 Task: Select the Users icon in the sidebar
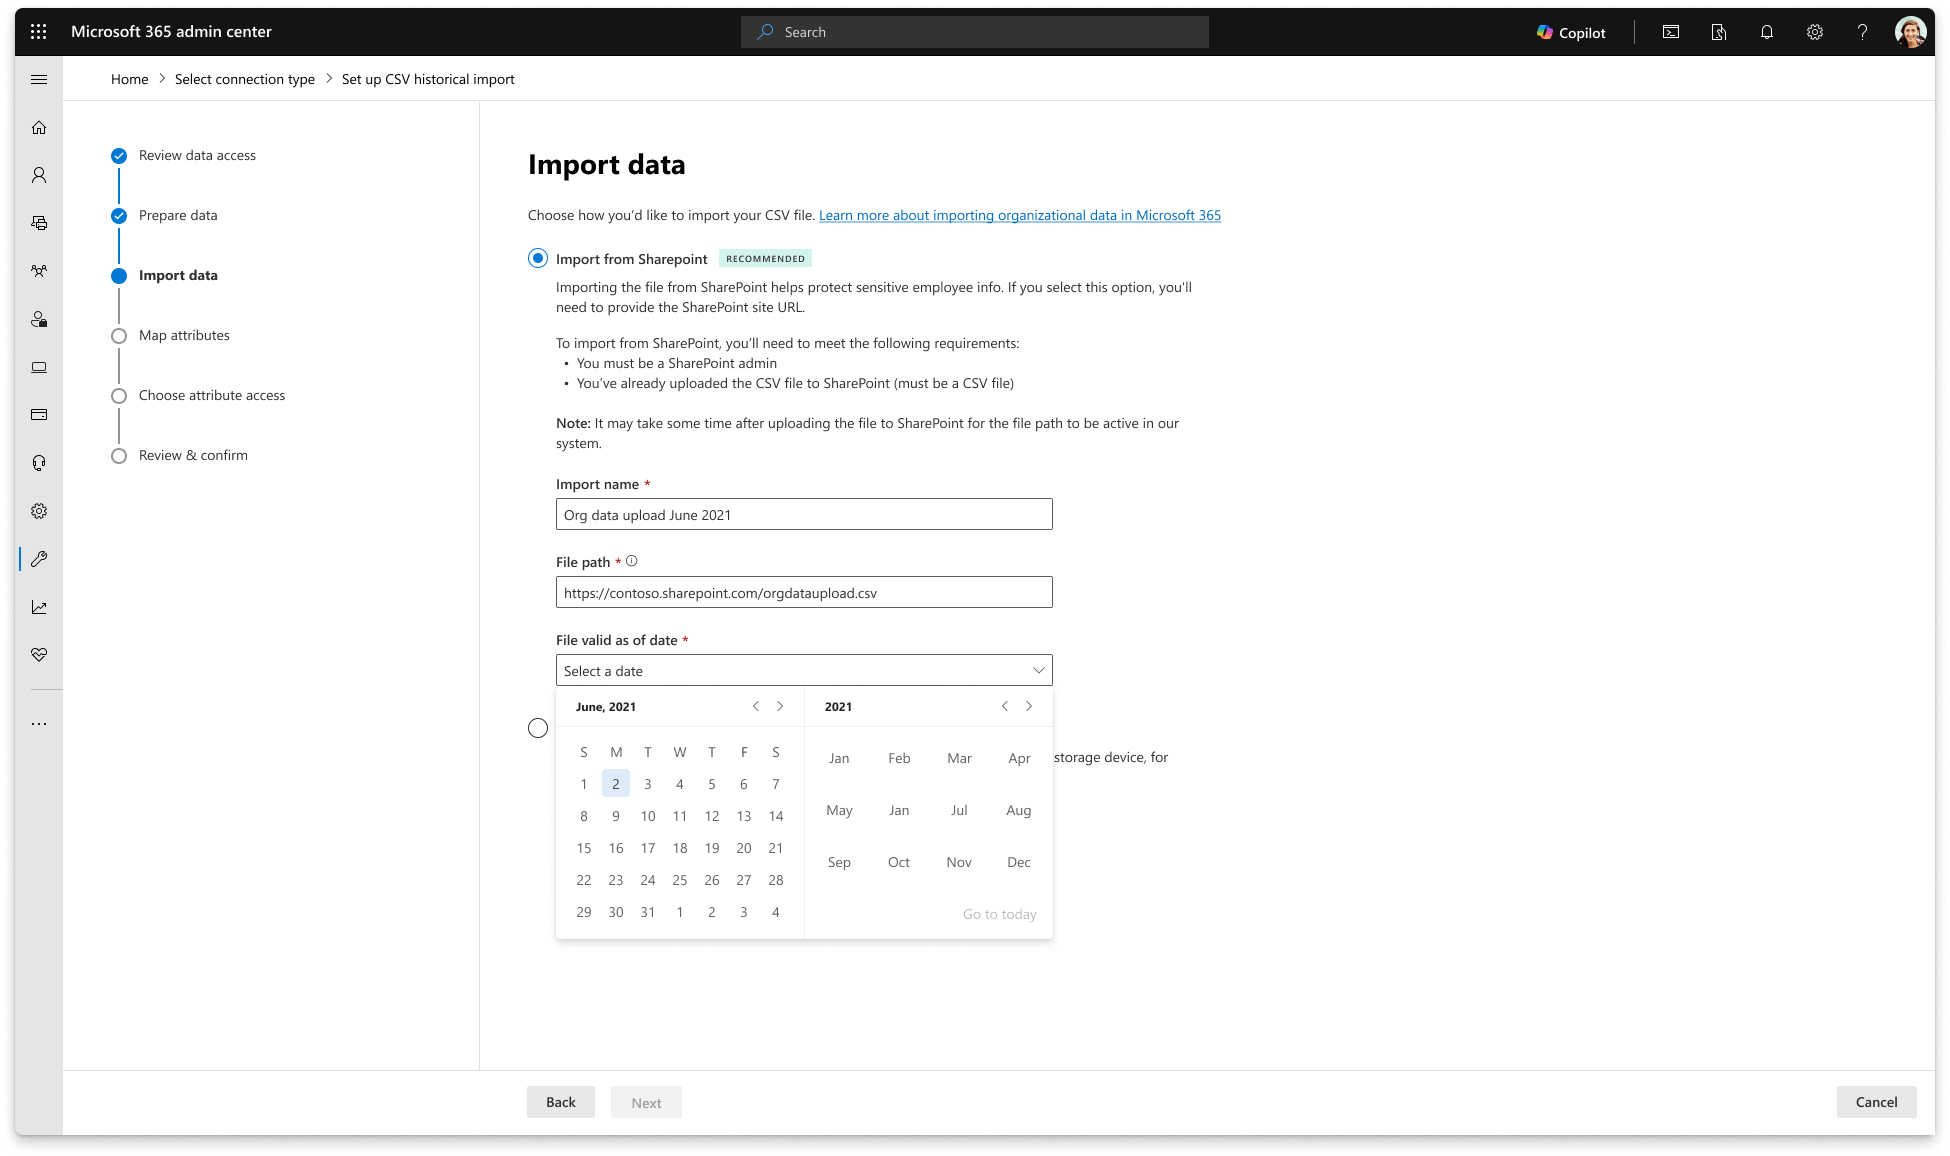pos(40,175)
